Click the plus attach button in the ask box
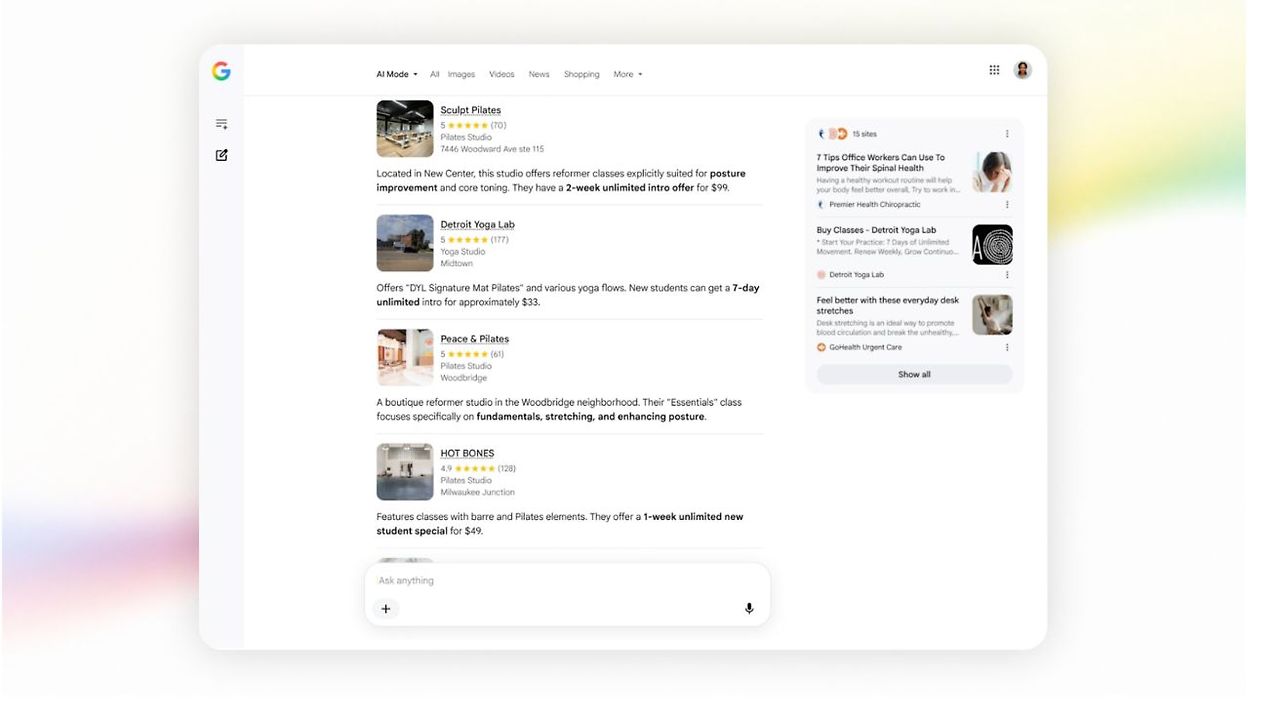 click(x=386, y=608)
